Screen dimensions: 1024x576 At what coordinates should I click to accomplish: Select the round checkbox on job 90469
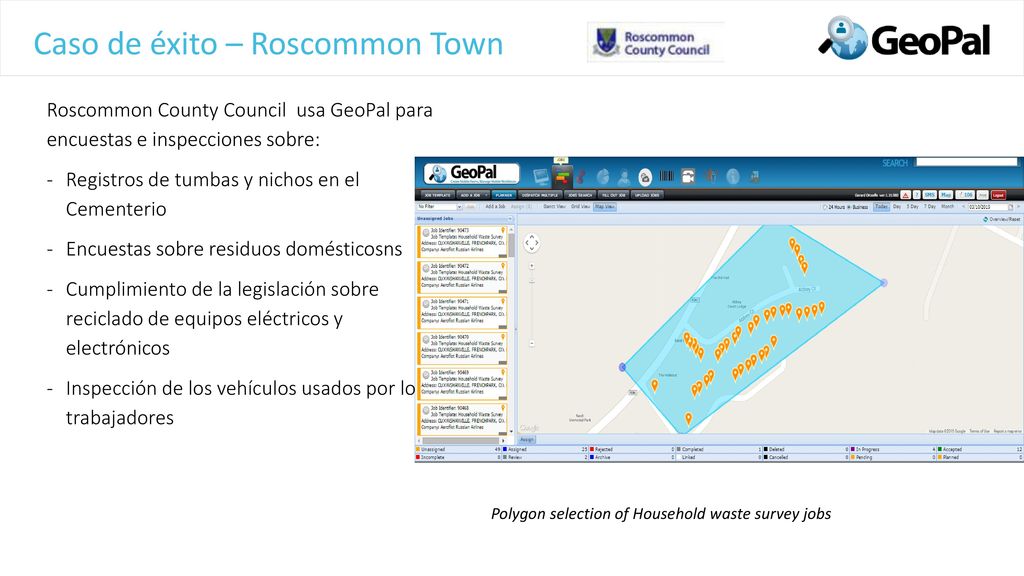(x=426, y=375)
